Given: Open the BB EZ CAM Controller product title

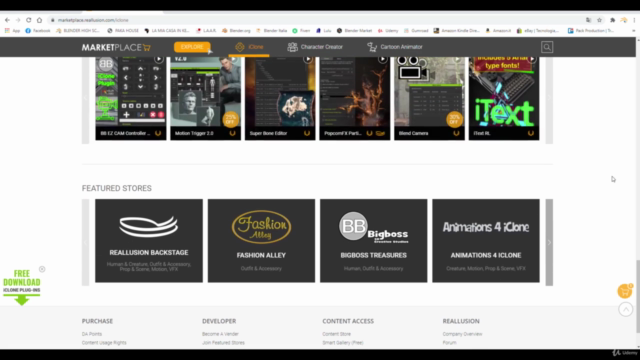Looking at the screenshot, I should click(125, 133).
